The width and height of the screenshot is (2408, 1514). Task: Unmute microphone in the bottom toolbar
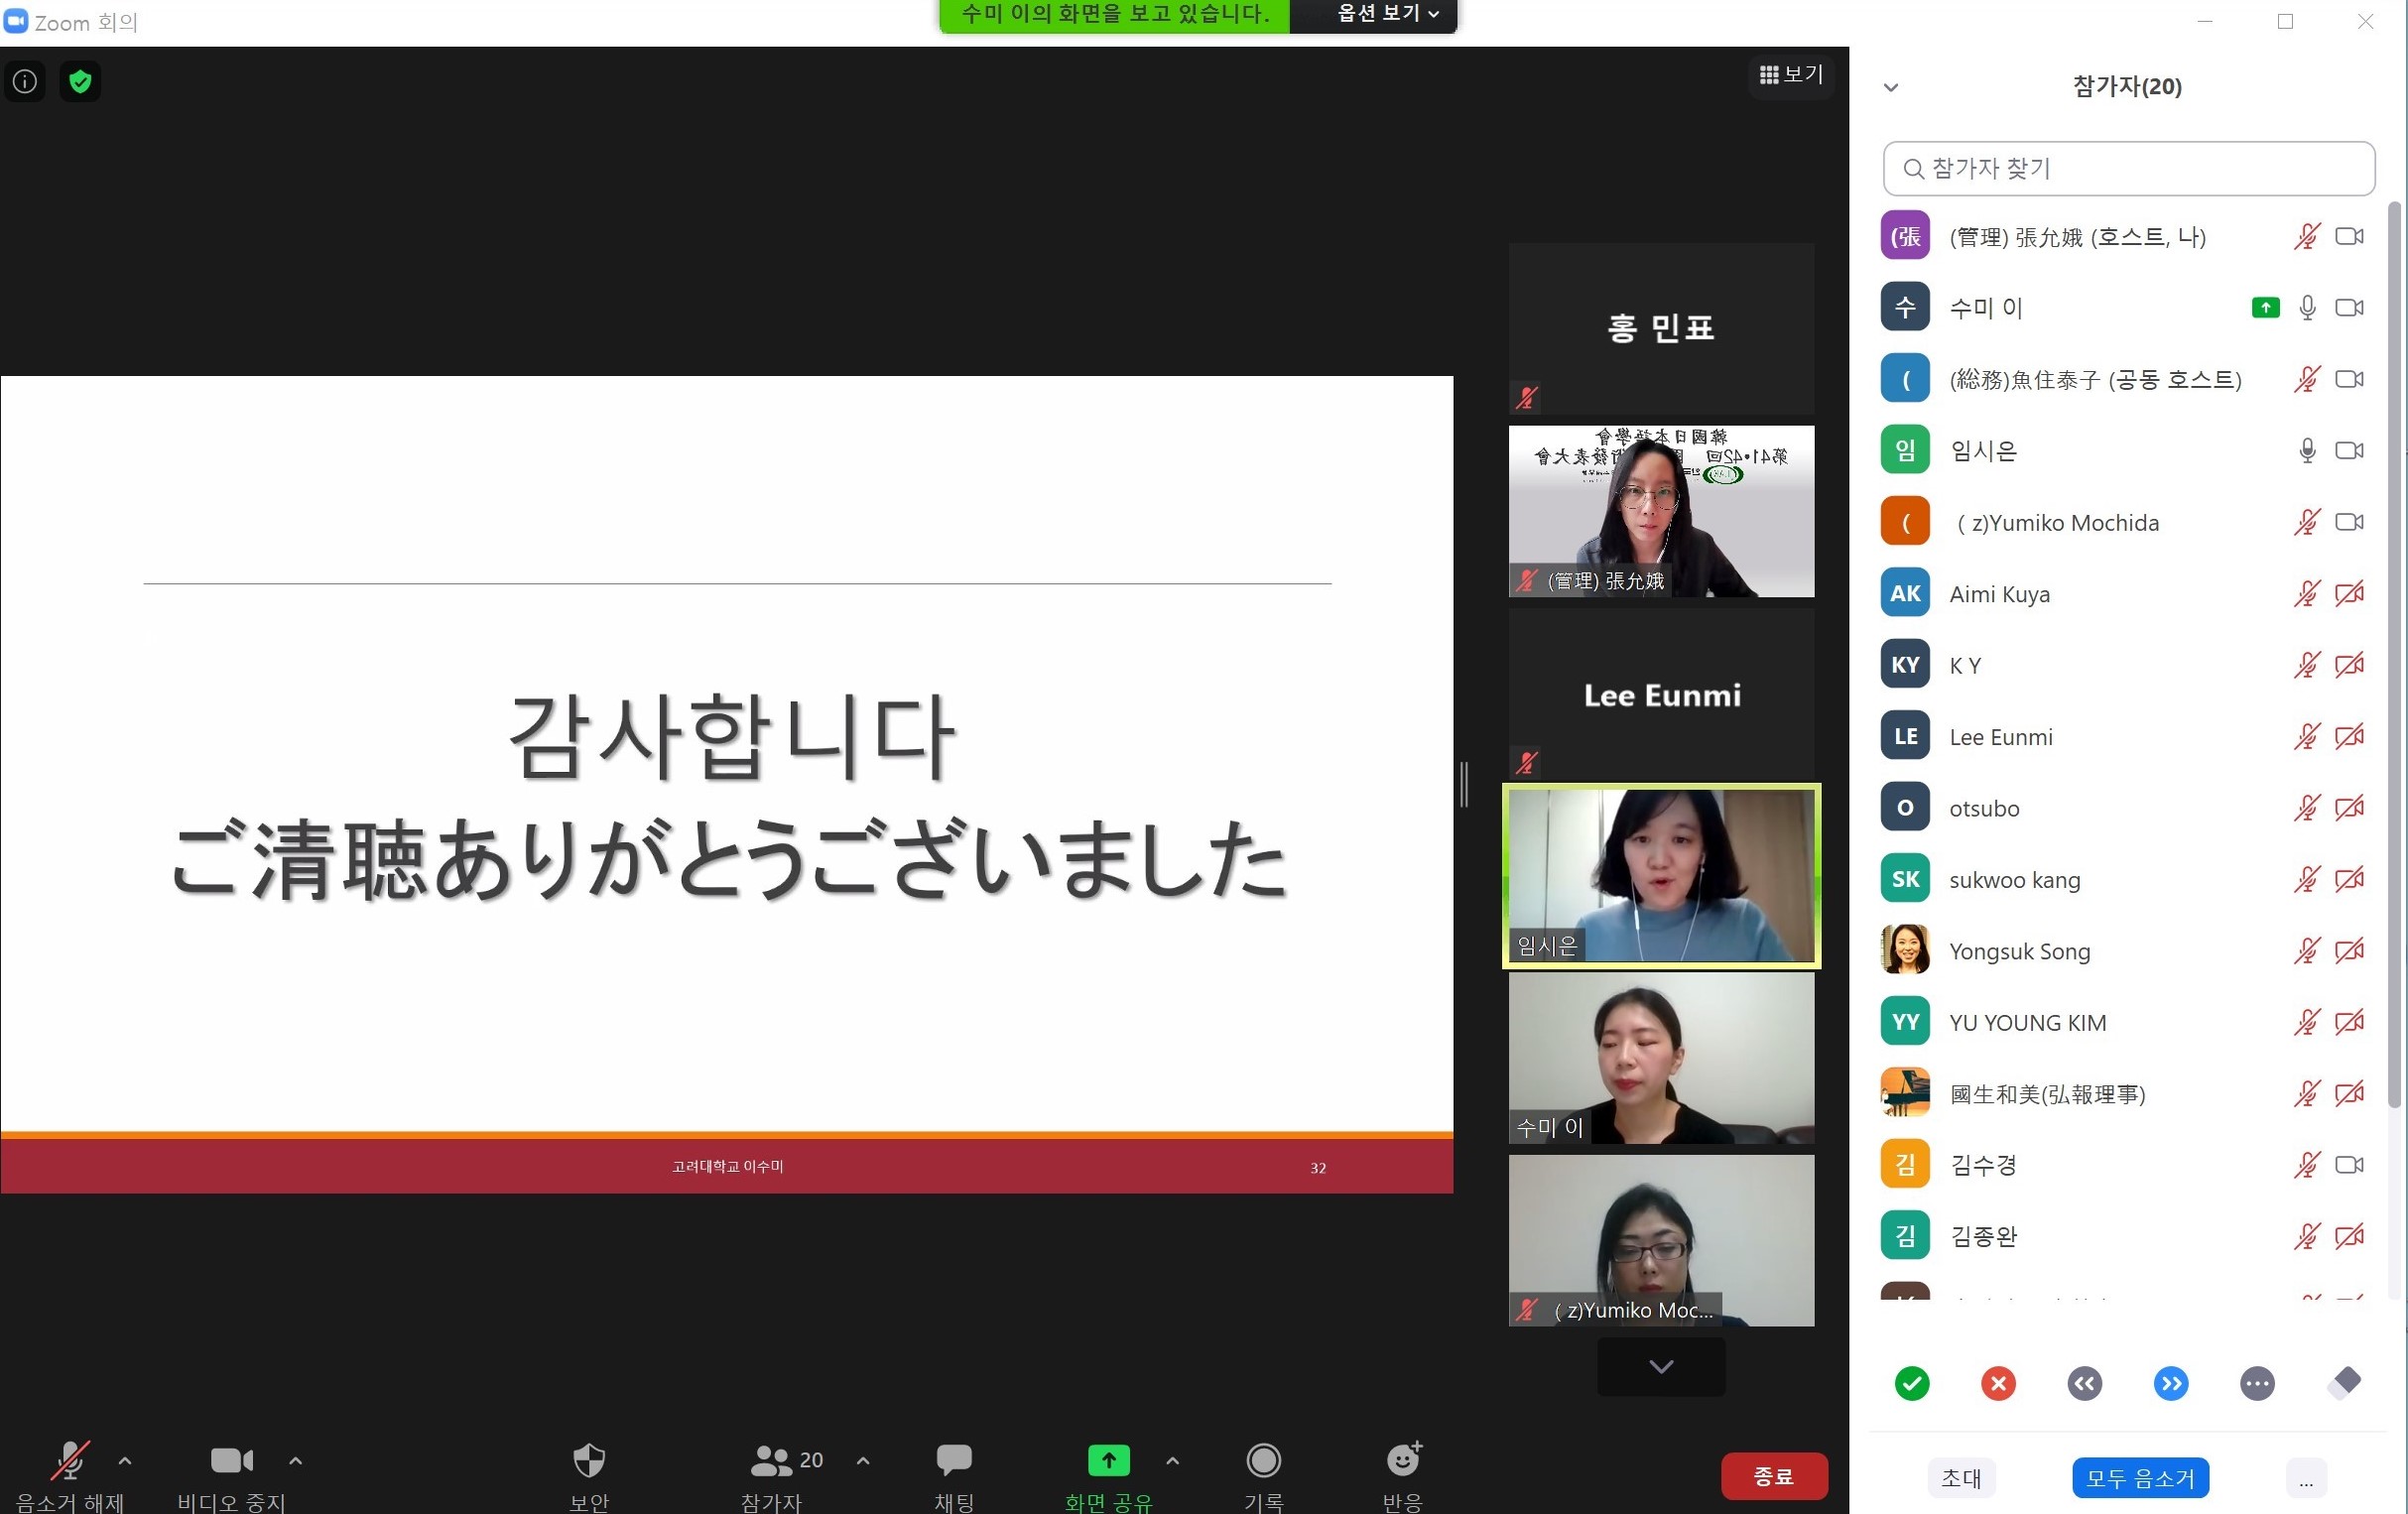pyautogui.click(x=69, y=1461)
